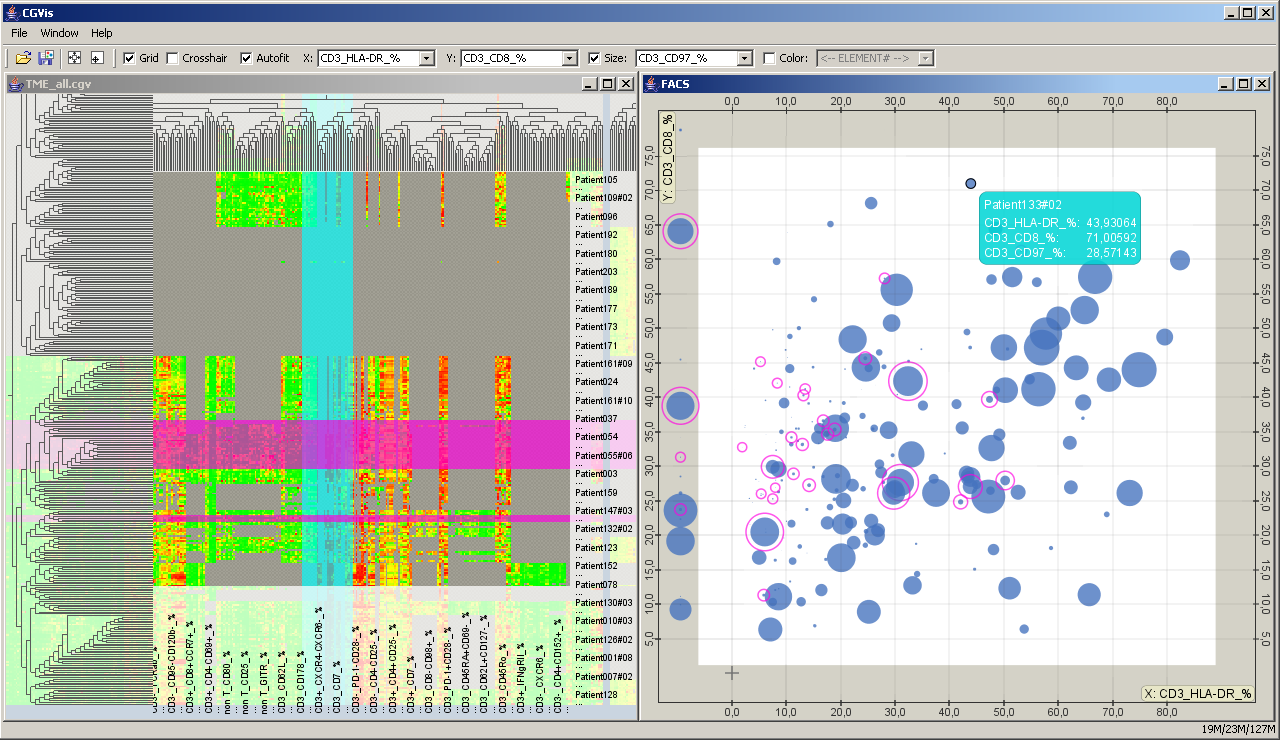Select row Patient203 in heatmap
The width and height of the screenshot is (1280, 740).
click(x=595, y=272)
